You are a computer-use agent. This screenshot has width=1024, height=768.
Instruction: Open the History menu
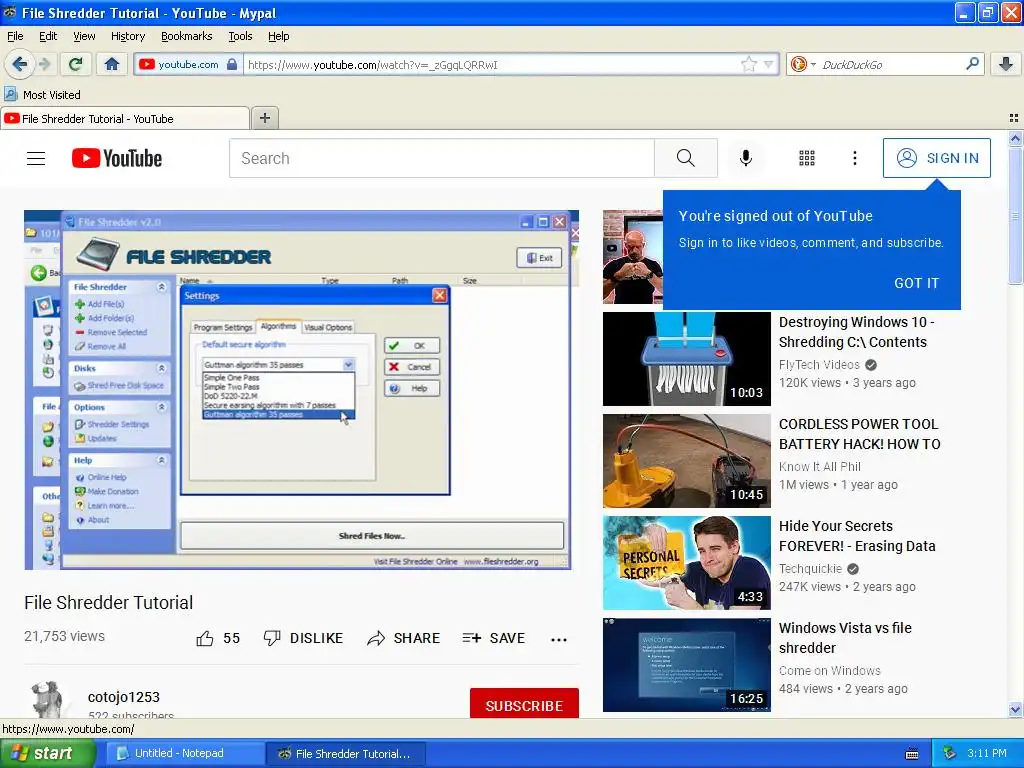128,36
